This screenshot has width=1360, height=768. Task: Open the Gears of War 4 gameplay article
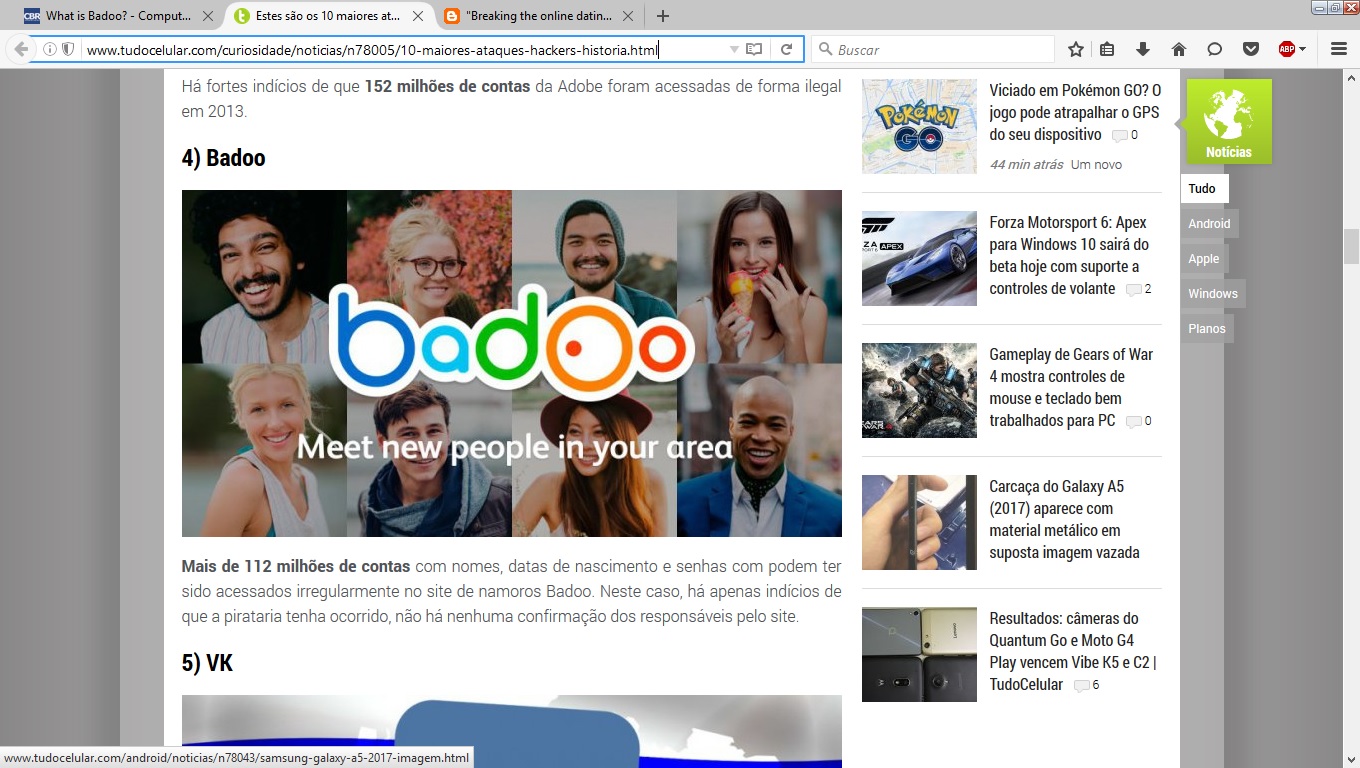[1070, 387]
